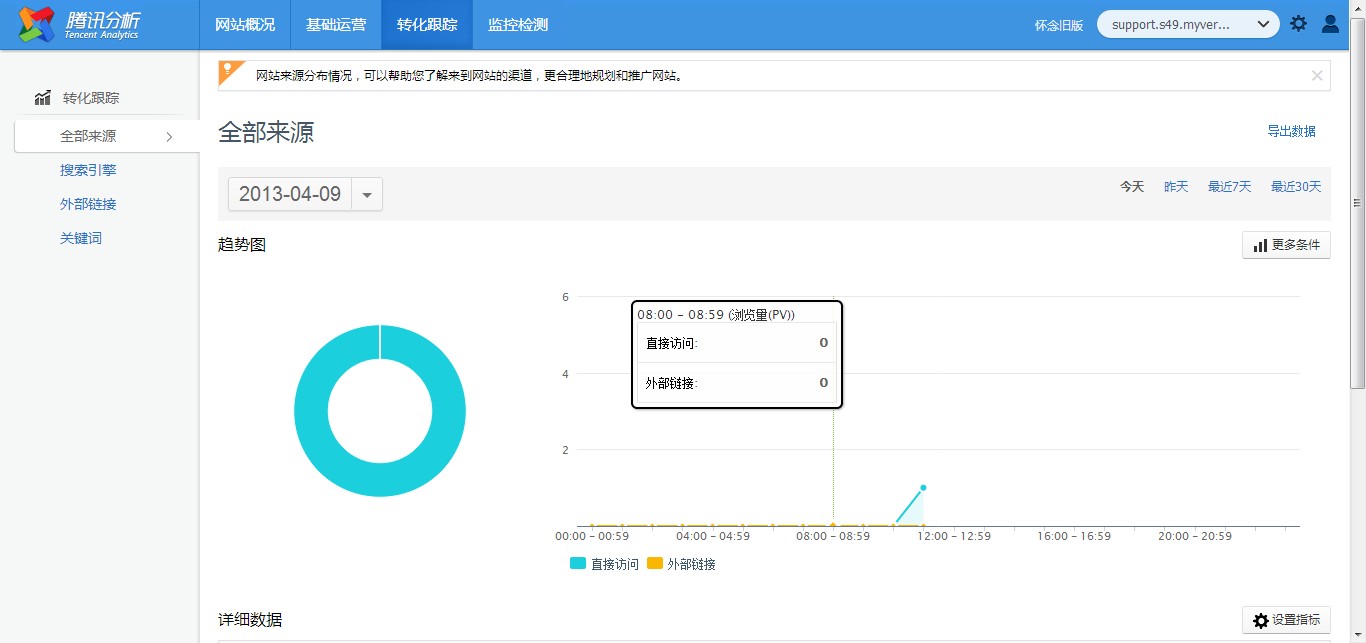Click the 12:00 data point on the chart
The width and height of the screenshot is (1366, 643).
coord(923,488)
